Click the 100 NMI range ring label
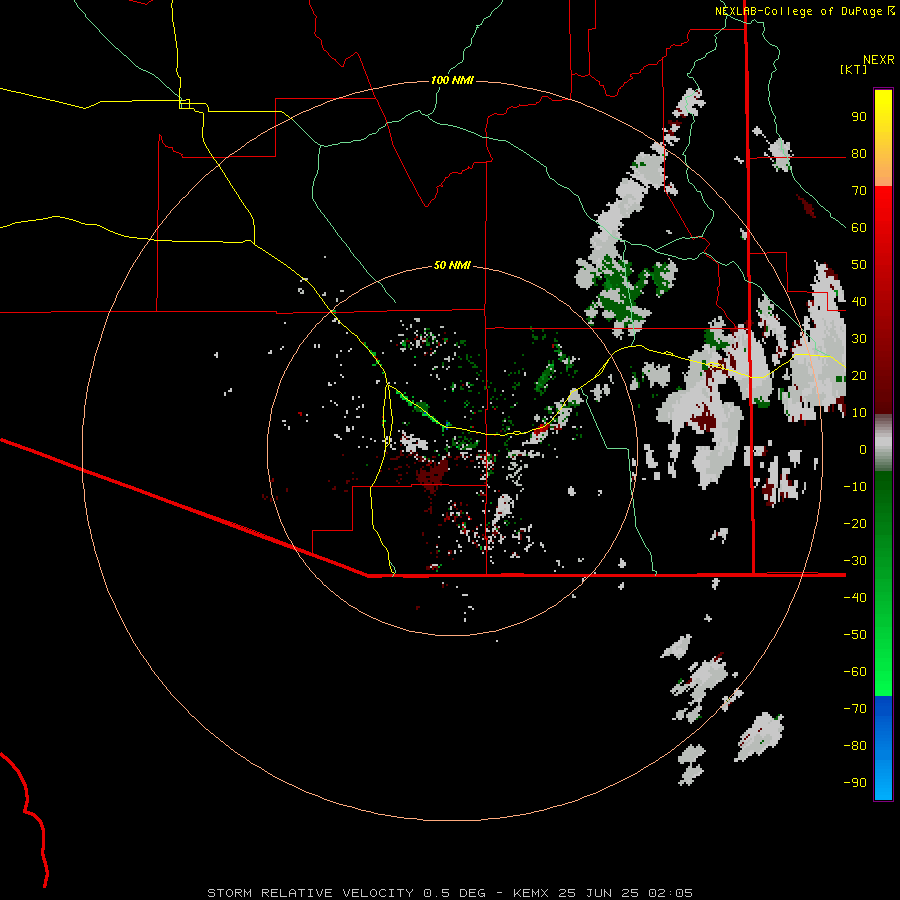This screenshot has height=900, width=900. [452, 80]
